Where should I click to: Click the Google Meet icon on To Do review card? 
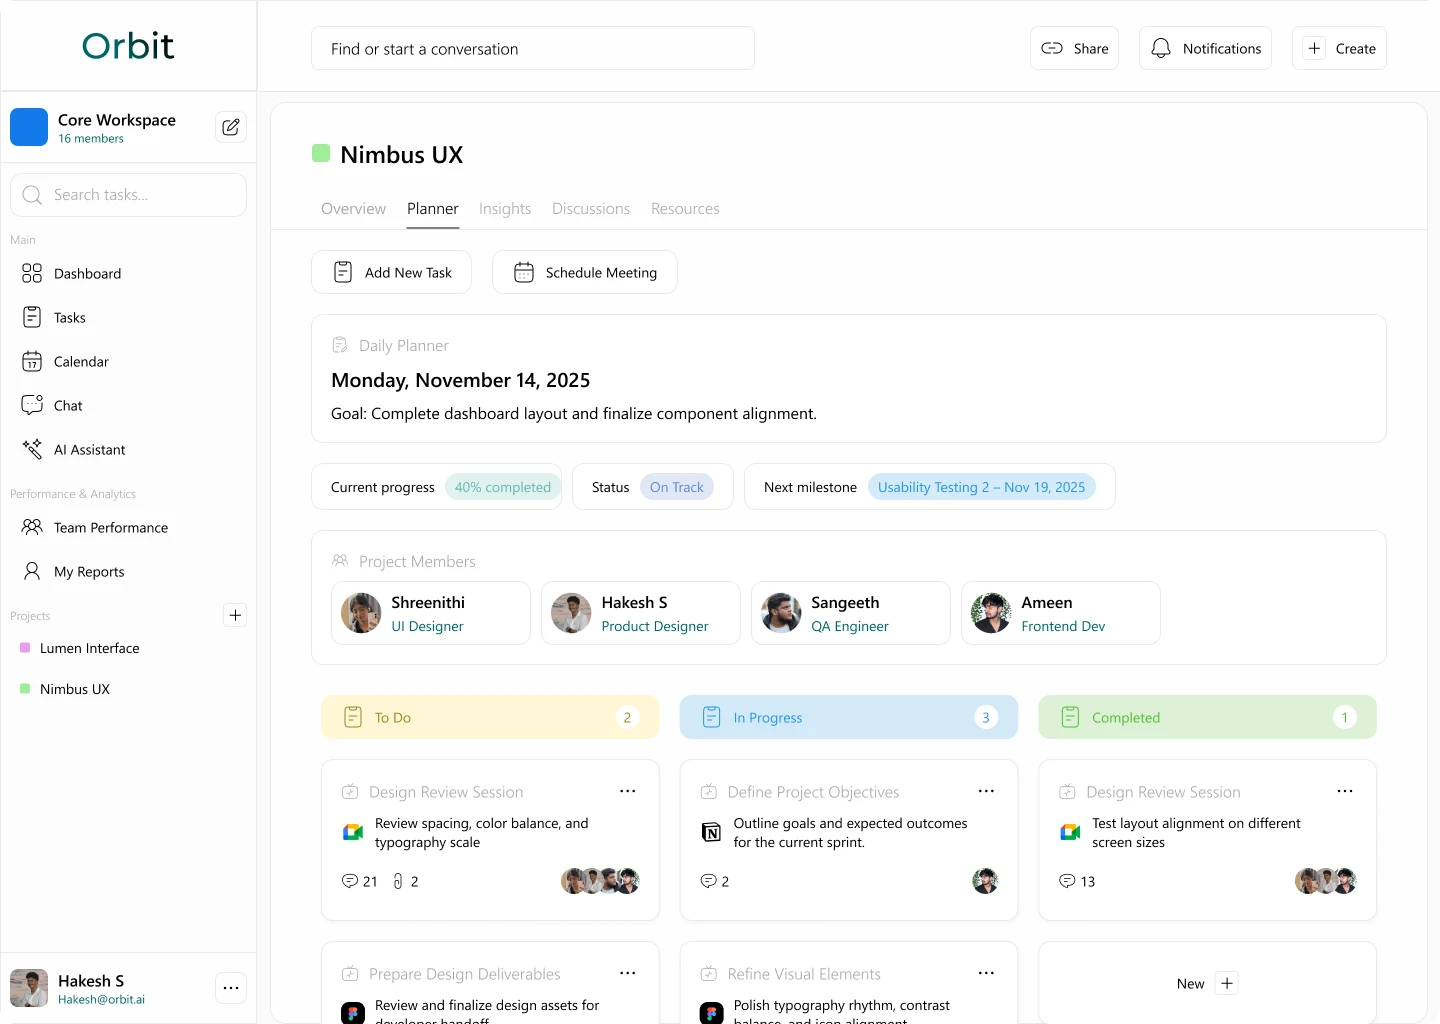click(x=353, y=832)
